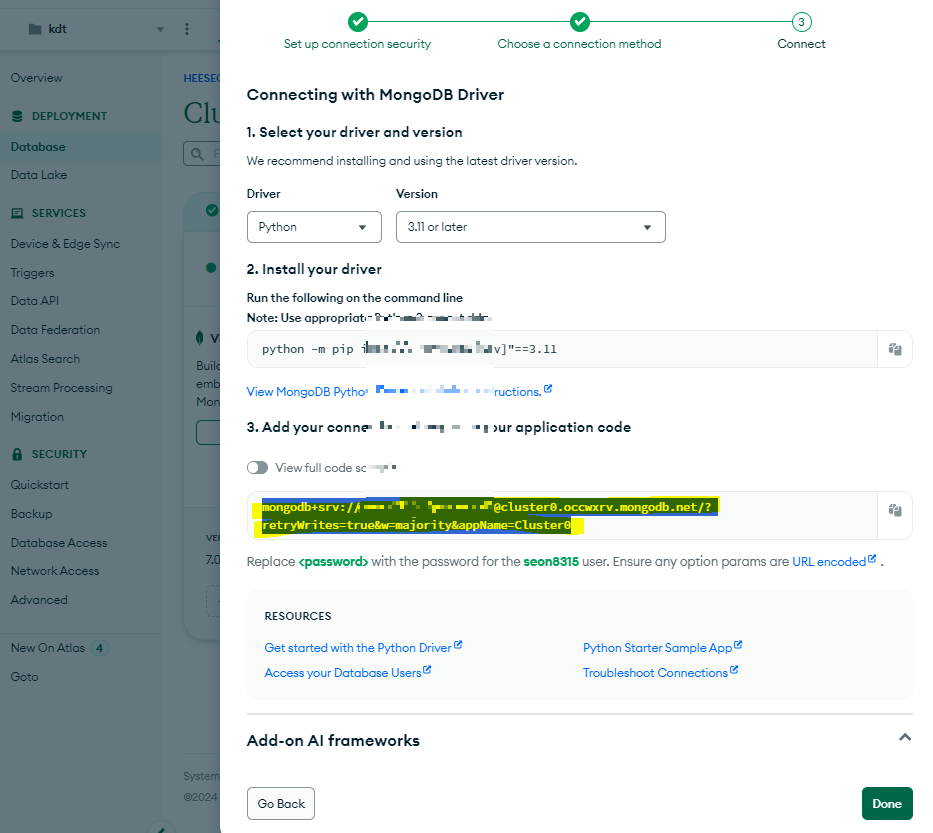Open Access your Database Users link
Image resolution: width=933 pixels, height=833 pixels.
point(347,672)
